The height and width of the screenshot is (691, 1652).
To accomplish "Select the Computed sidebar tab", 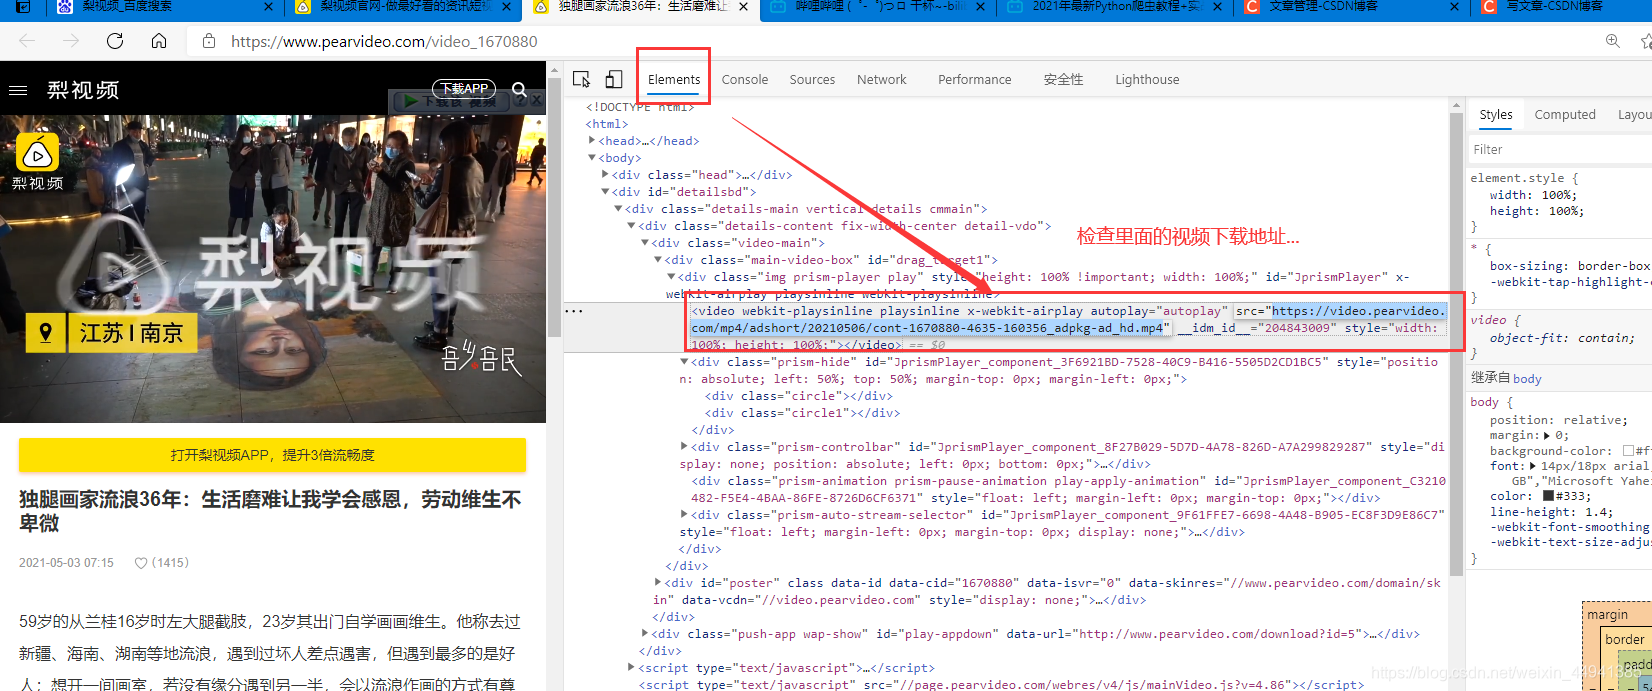I will 1565,114.
